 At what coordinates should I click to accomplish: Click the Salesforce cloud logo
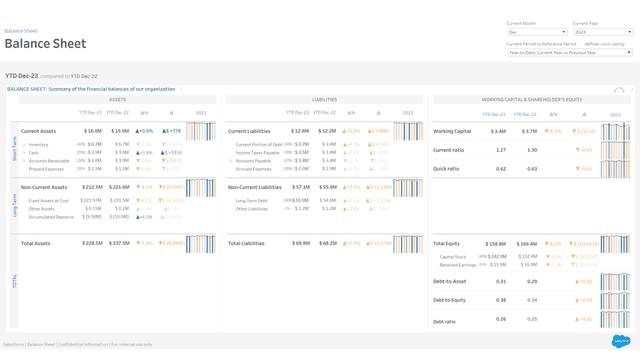coord(621,341)
